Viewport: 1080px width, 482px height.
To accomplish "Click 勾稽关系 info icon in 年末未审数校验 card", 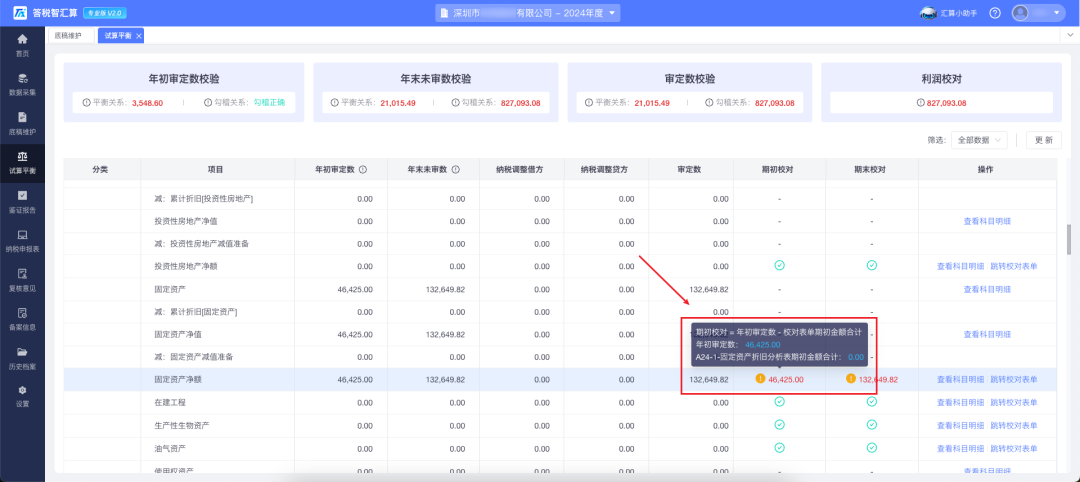I will point(455,103).
